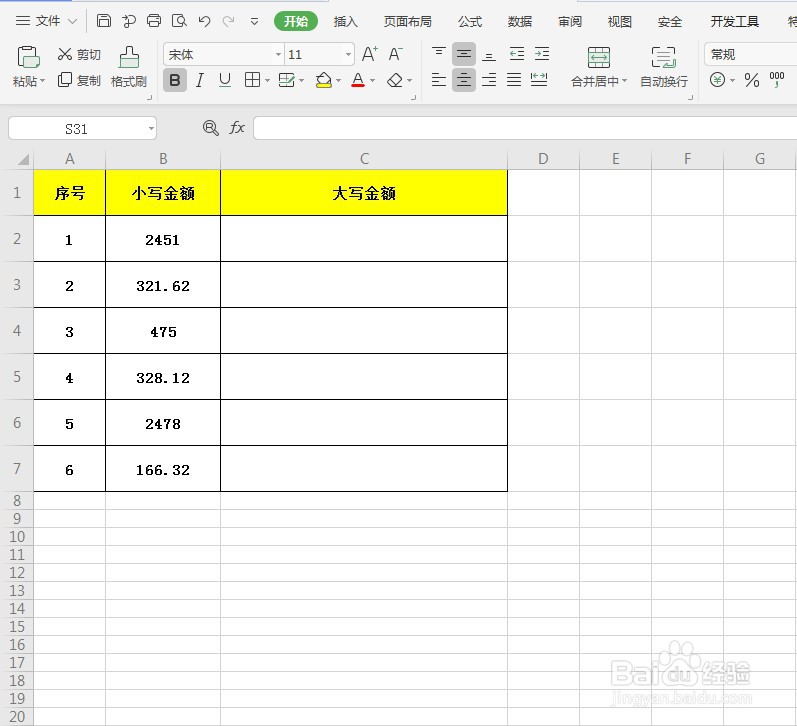Click the Undo arrow icon
This screenshot has height=726, width=797.
pyautogui.click(x=204, y=21)
